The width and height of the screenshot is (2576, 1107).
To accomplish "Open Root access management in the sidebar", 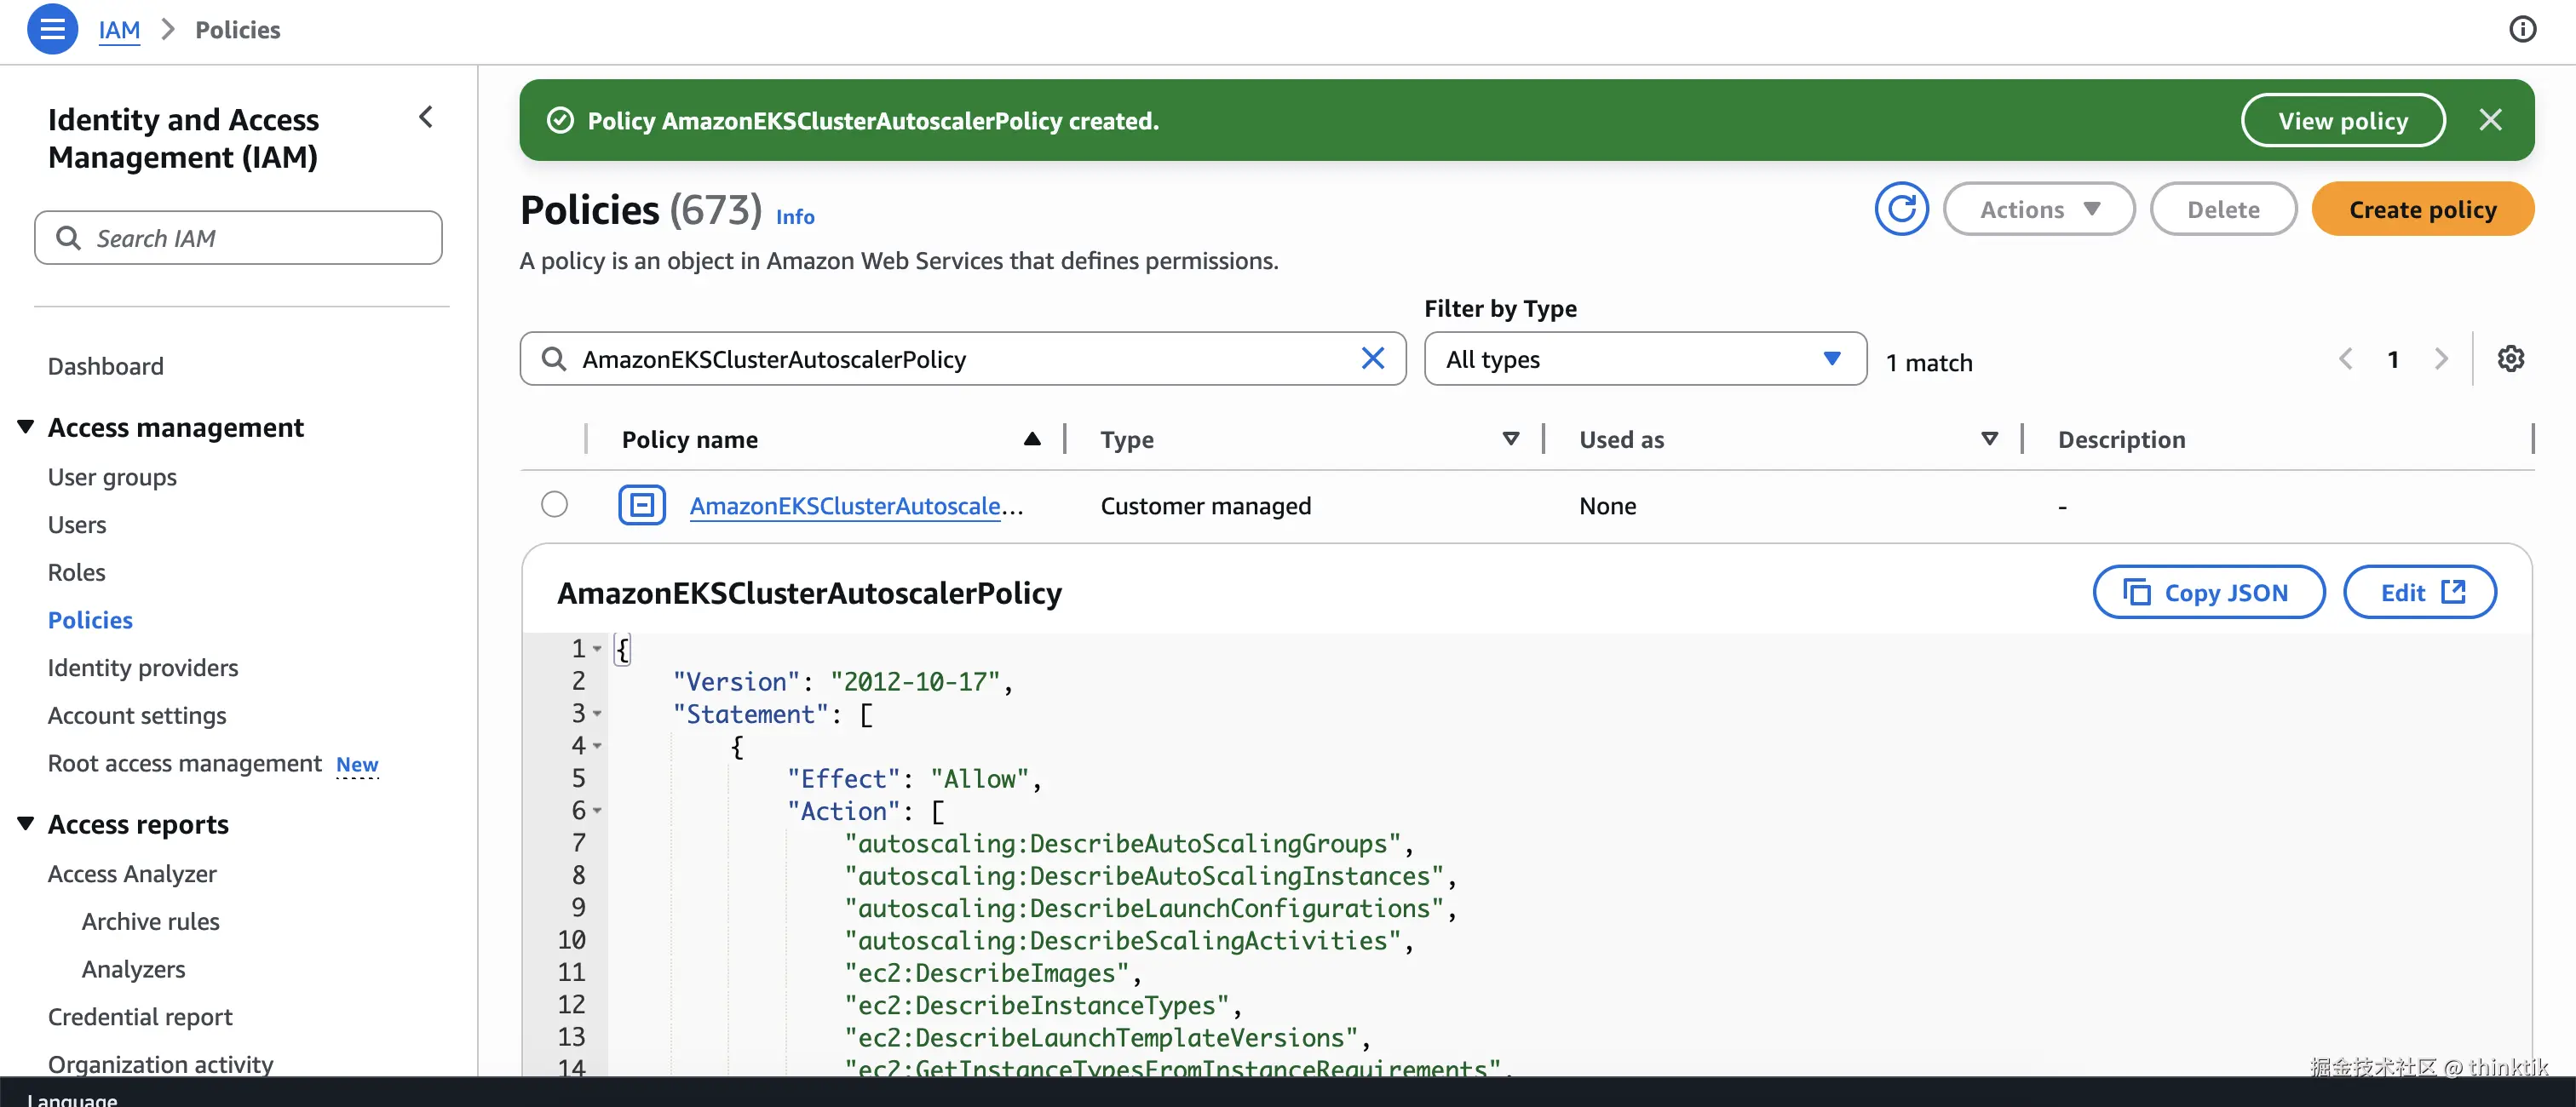I will pyautogui.click(x=184, y=763).
